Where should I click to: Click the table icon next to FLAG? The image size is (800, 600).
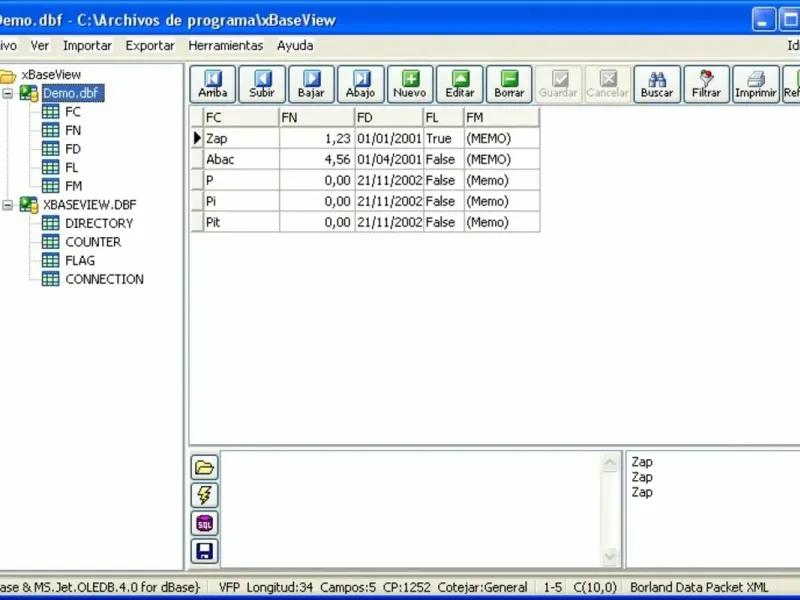click(x=51, y=260)
